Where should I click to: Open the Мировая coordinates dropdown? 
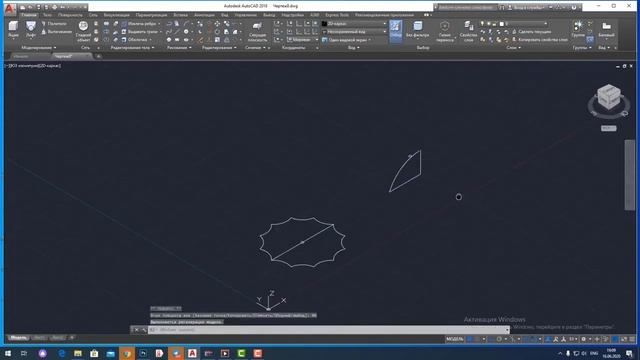pyautogui.click(x=302, y=40)
